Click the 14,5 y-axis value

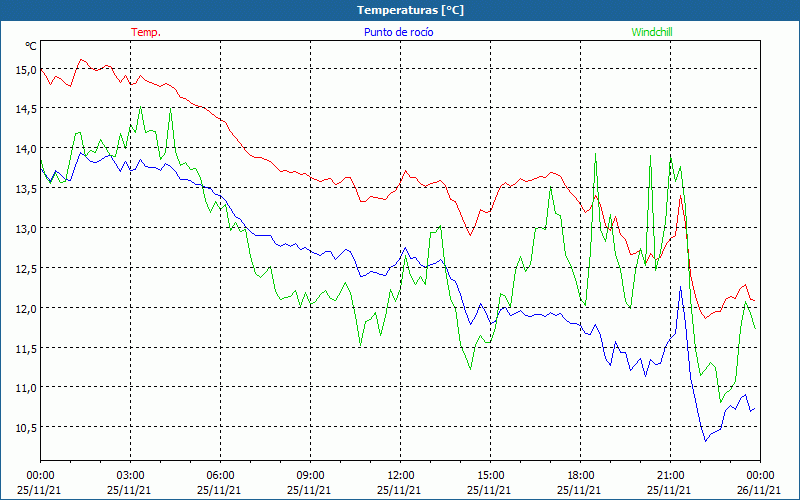[26, 110]
